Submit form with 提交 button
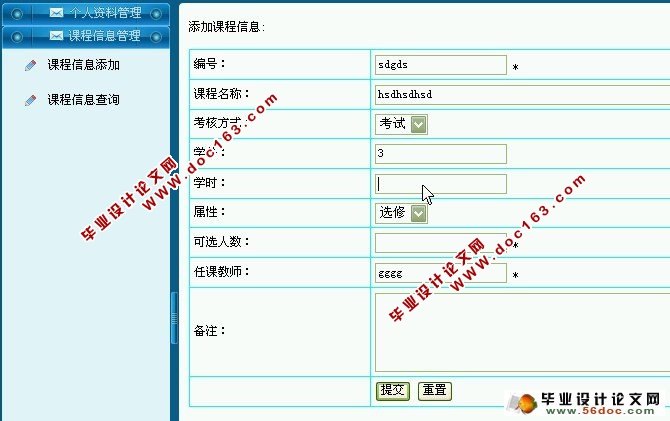The image size is (670, 421). [393, 391]
